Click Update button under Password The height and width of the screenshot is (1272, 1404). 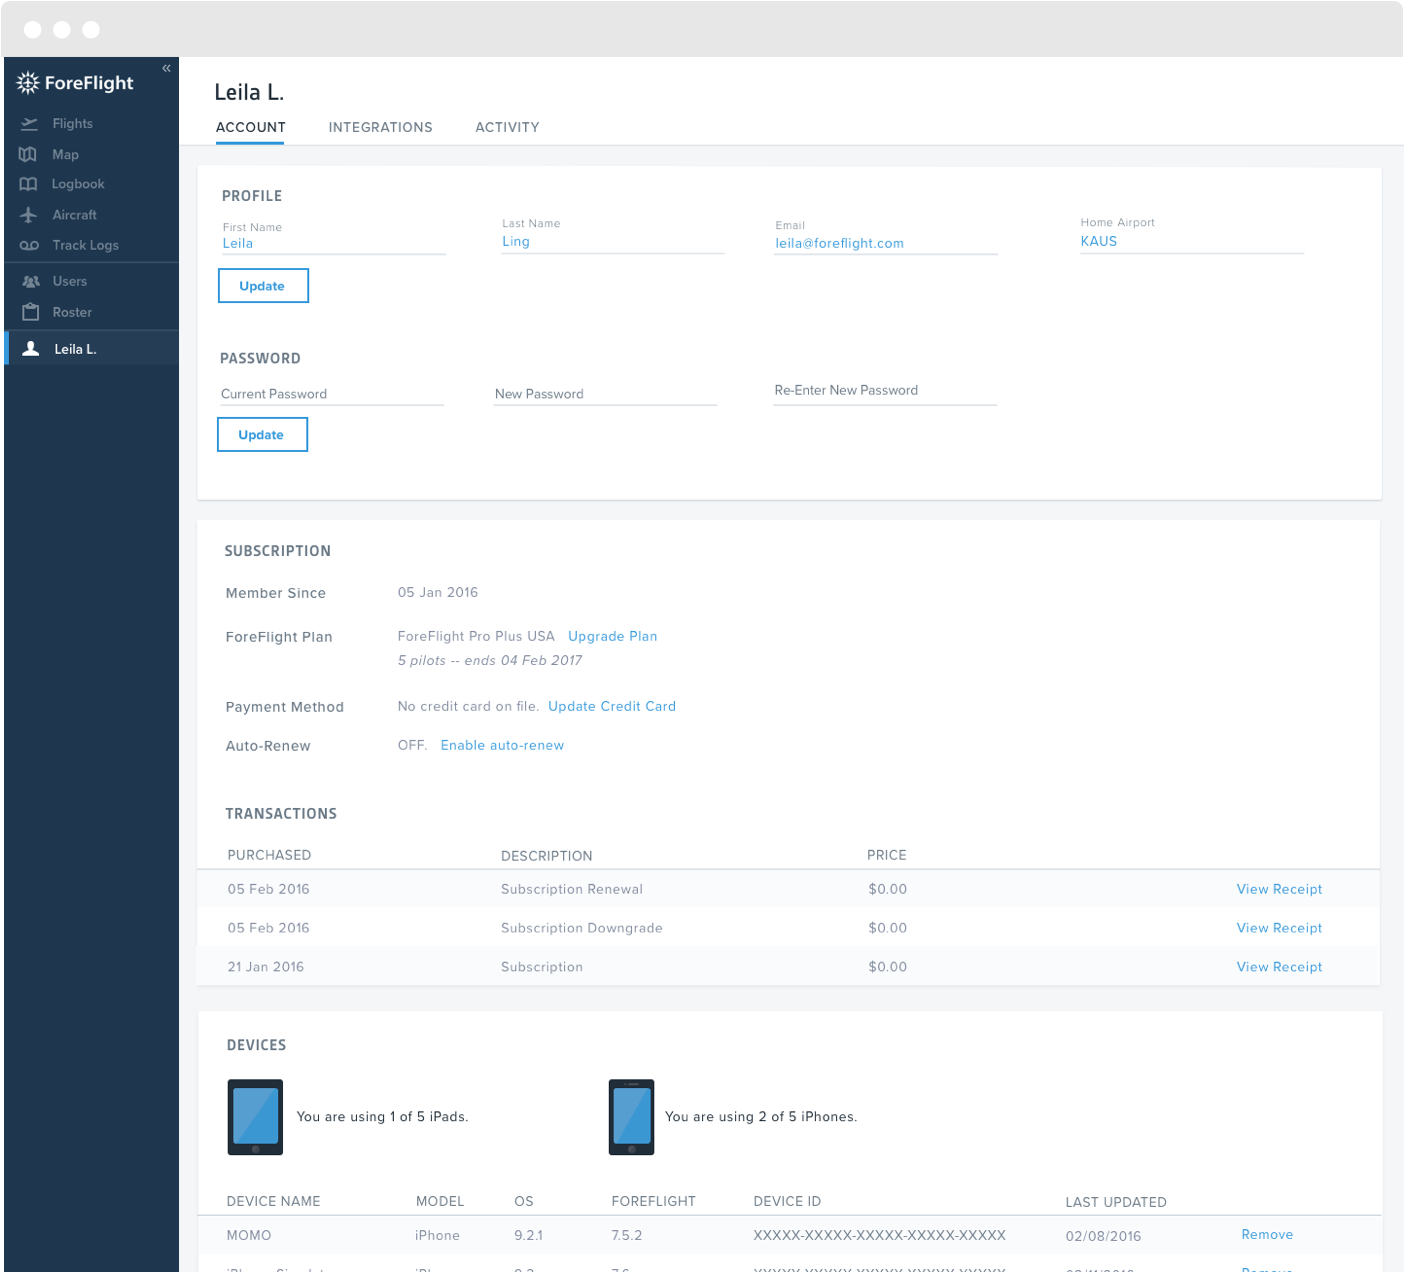(x=262, y=435)
